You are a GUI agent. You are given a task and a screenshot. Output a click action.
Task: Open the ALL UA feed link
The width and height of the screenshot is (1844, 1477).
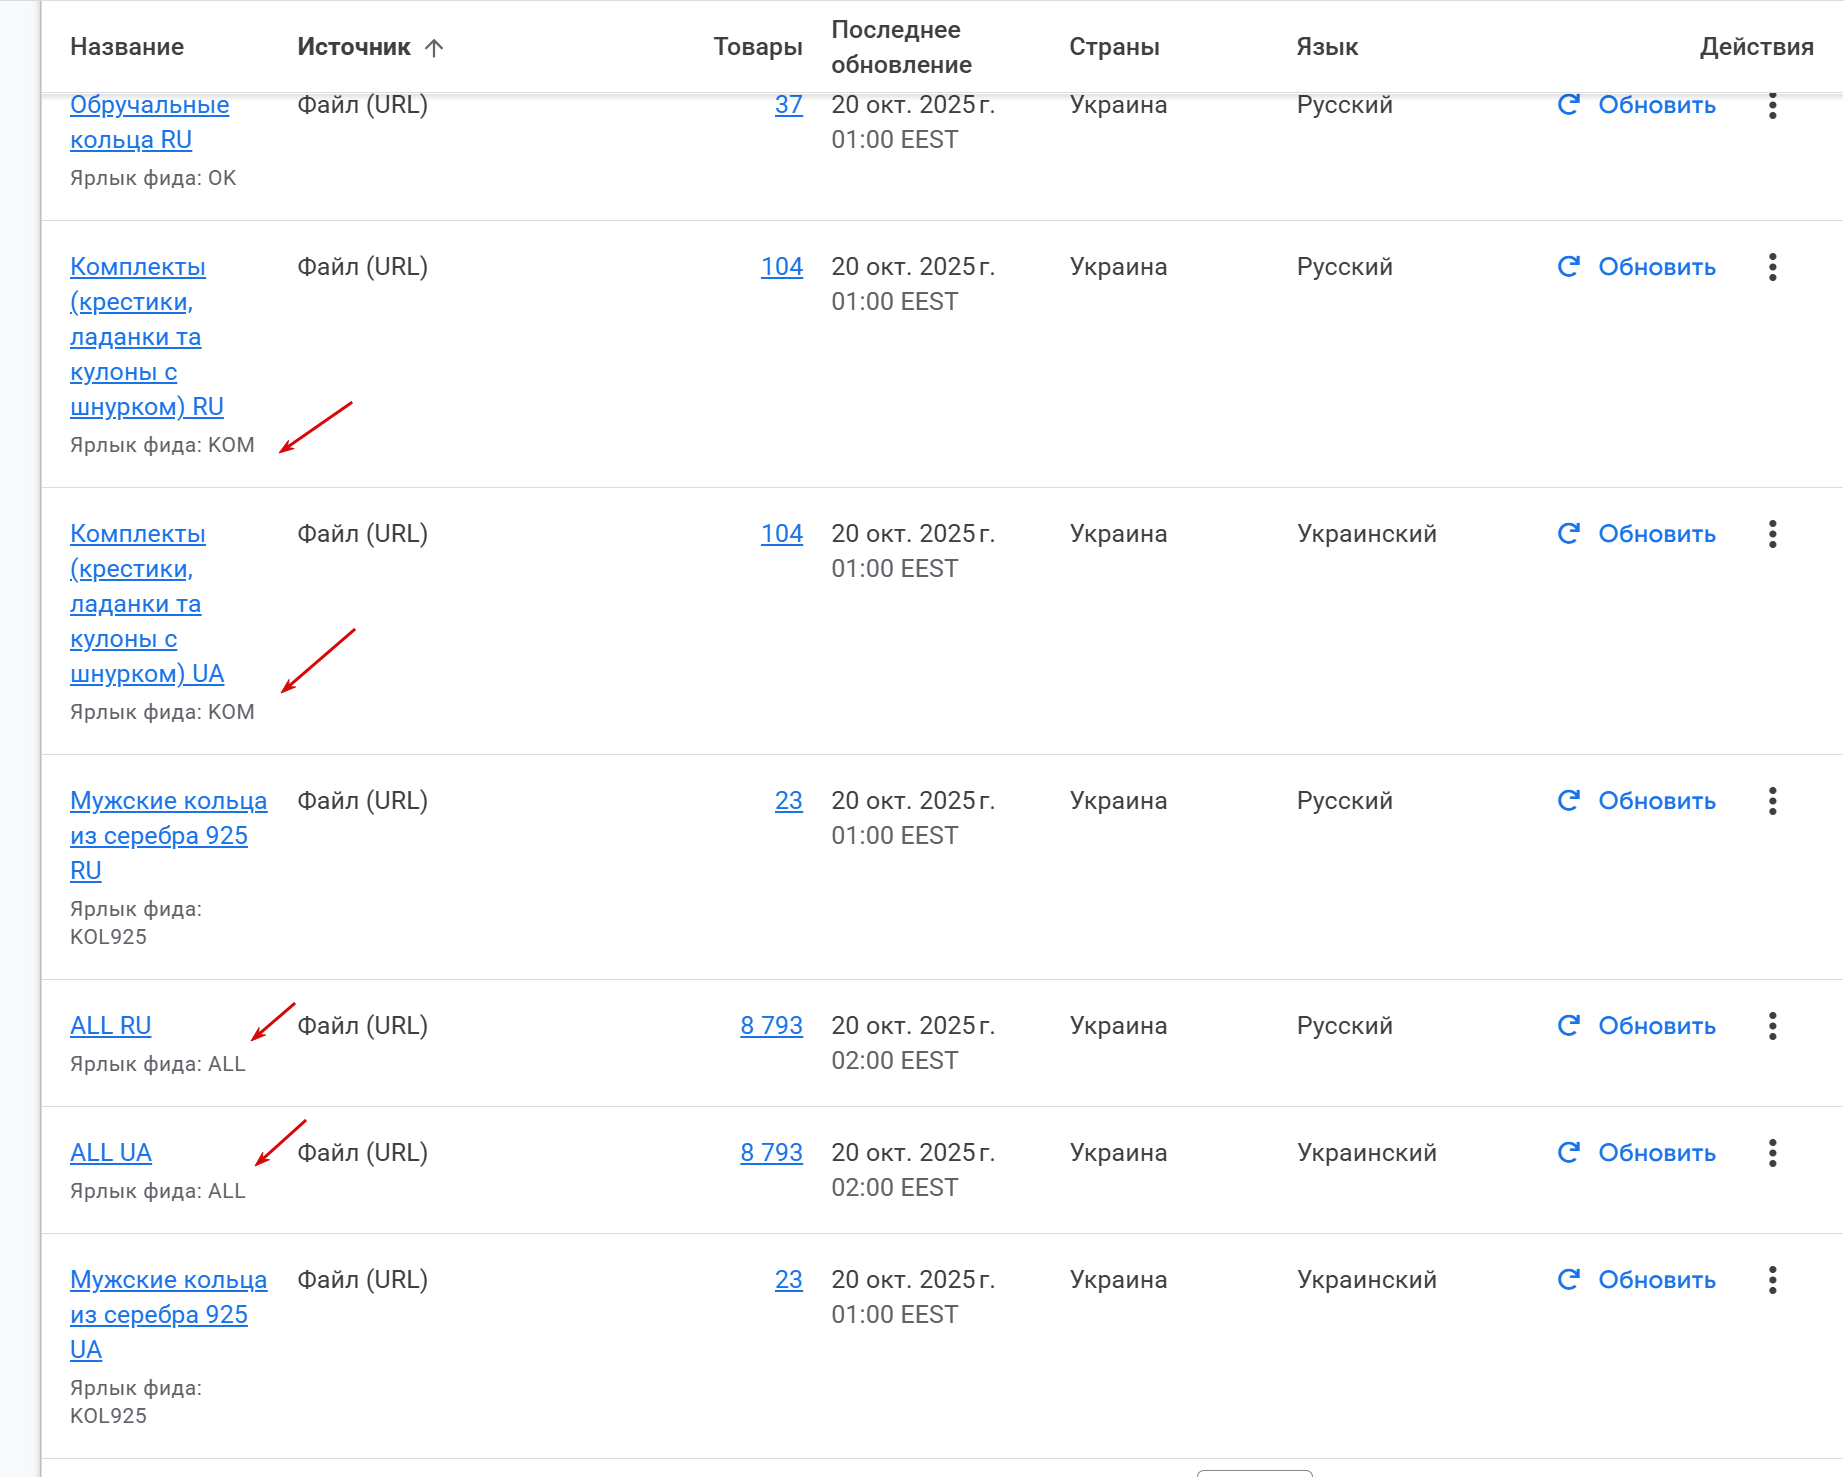(x=111, y=1153)
